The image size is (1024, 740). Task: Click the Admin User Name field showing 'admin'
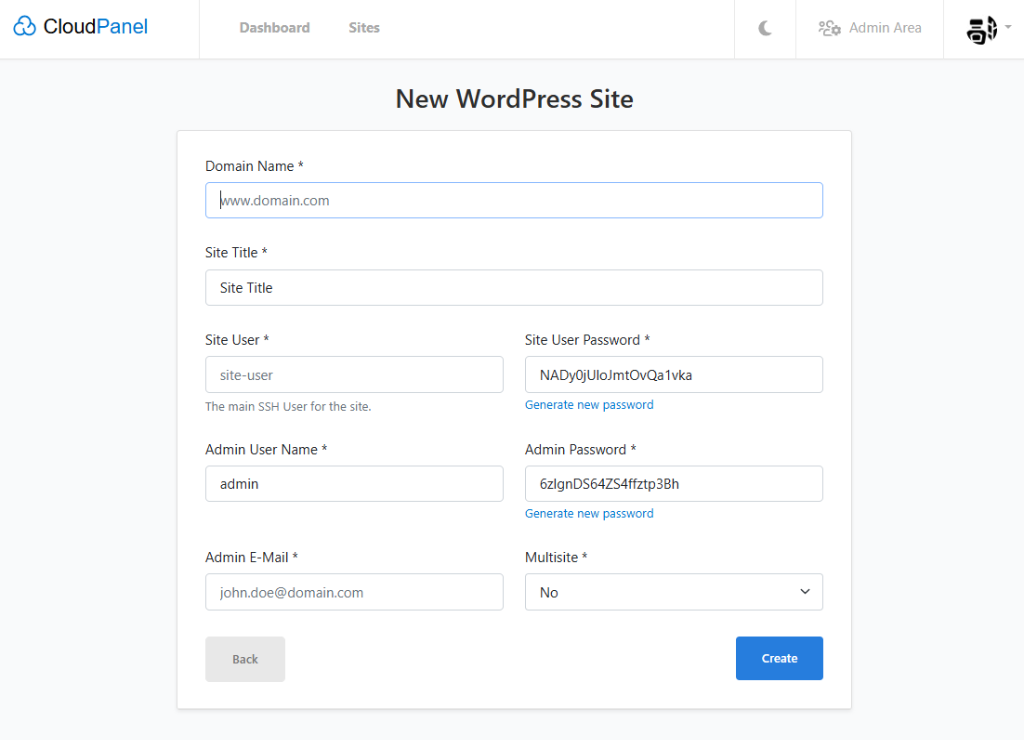(x=354, y=483)
